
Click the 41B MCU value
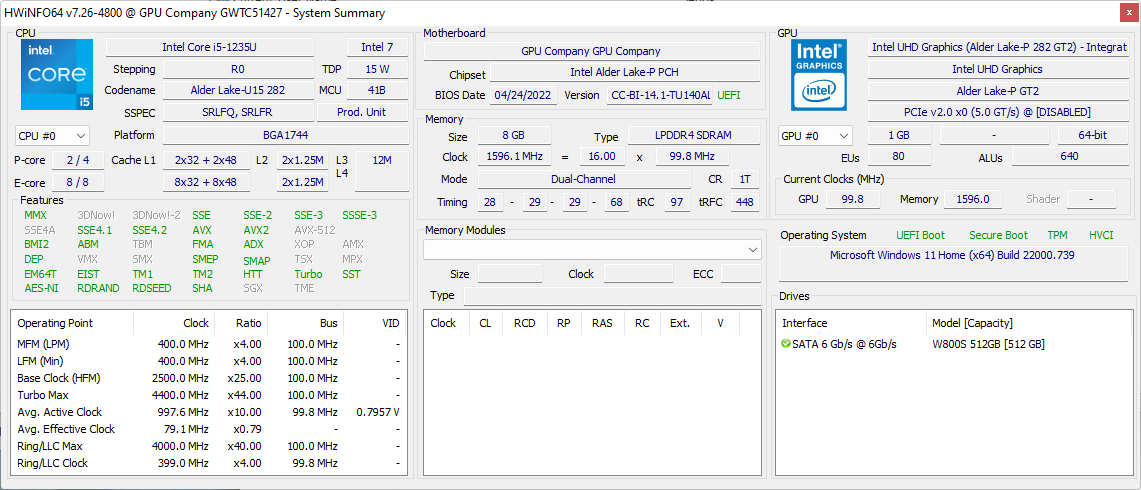(x=377, y=90)
